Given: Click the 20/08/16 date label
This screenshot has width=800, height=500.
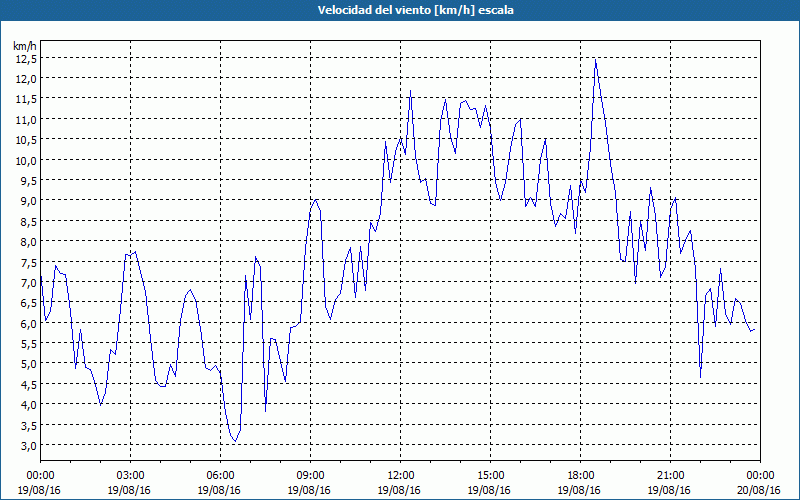Looking at the screenshot, I should click(760, 490).
